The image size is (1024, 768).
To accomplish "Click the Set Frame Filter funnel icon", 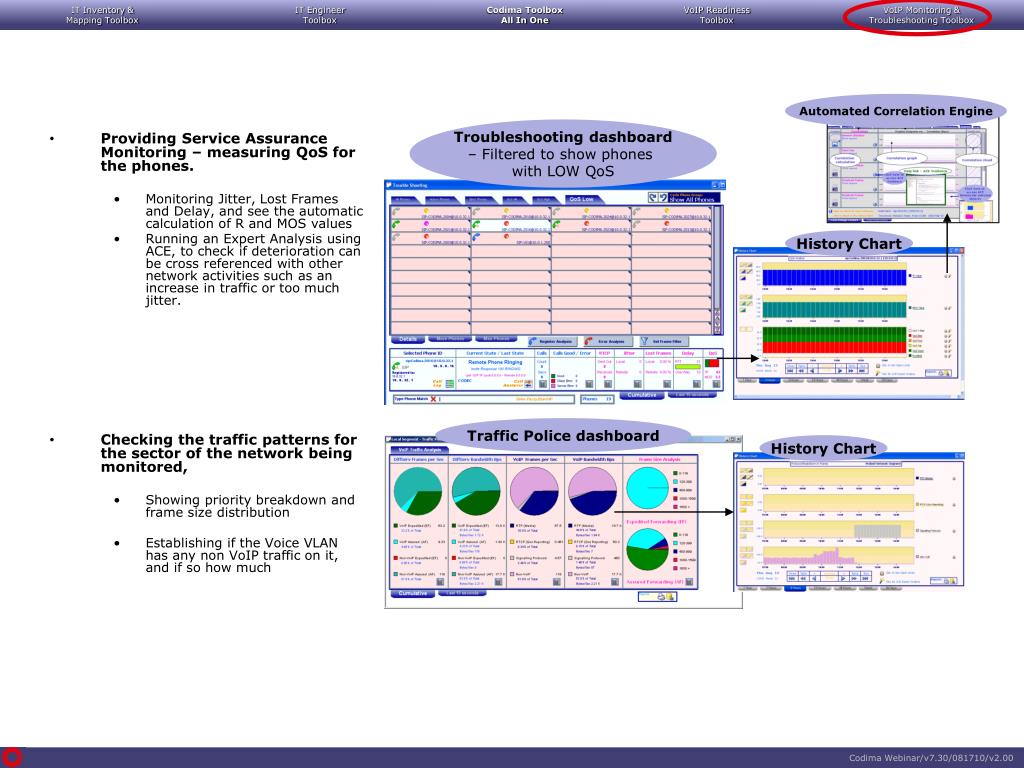I will click(645, 342).
